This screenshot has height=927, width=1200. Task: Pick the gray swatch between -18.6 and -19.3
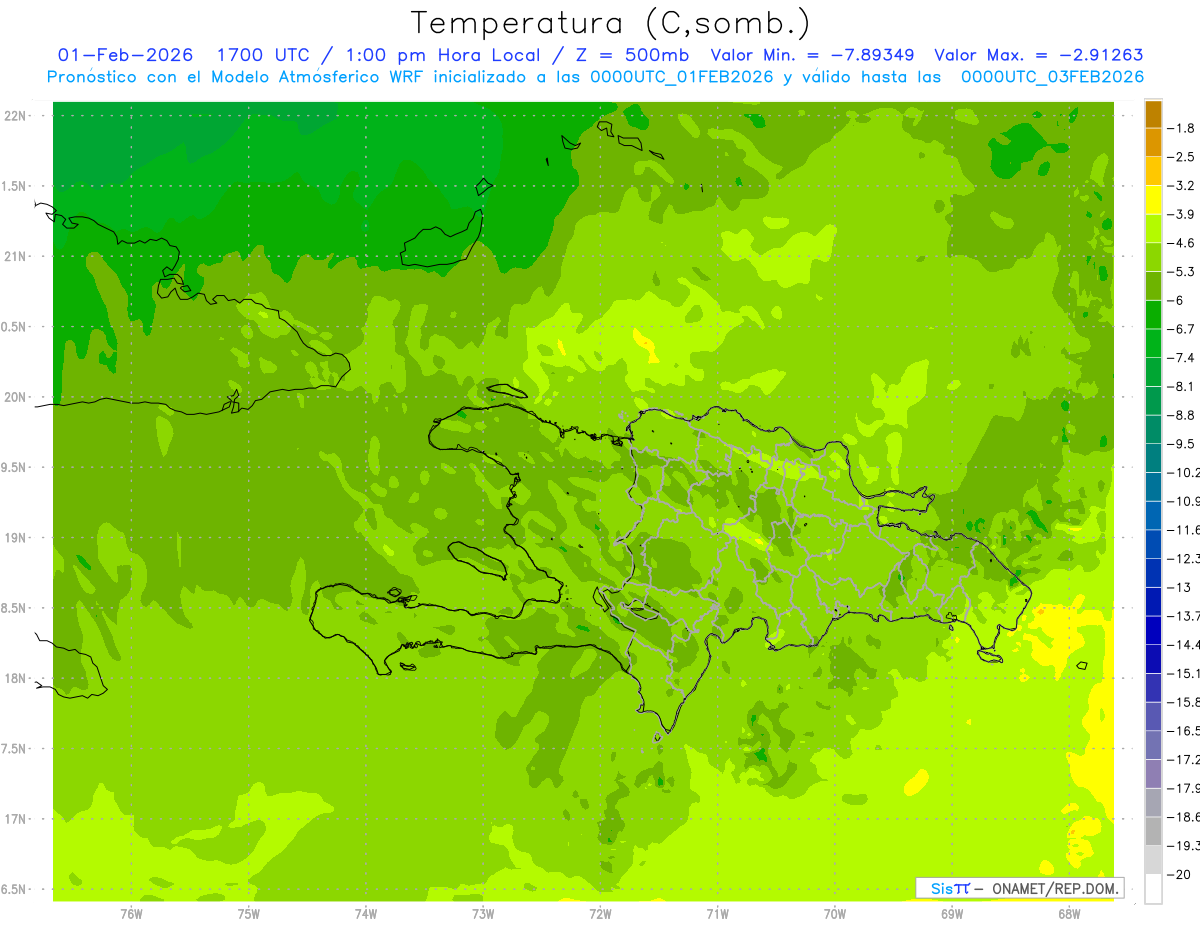coord(1153,831)
